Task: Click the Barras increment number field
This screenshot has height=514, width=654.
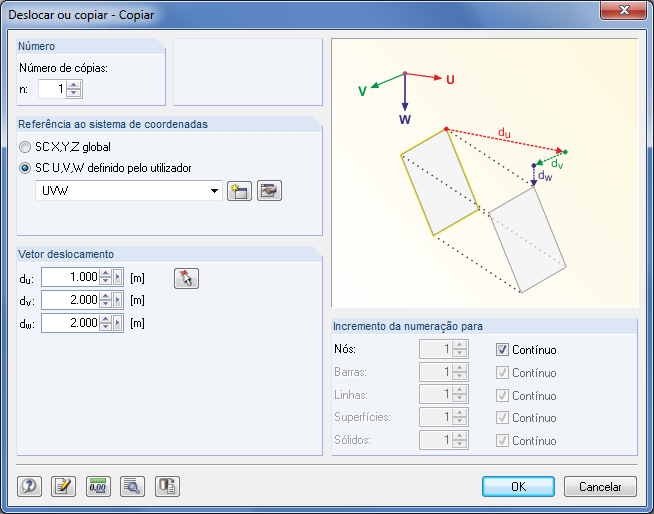Action: click(436, 372)
